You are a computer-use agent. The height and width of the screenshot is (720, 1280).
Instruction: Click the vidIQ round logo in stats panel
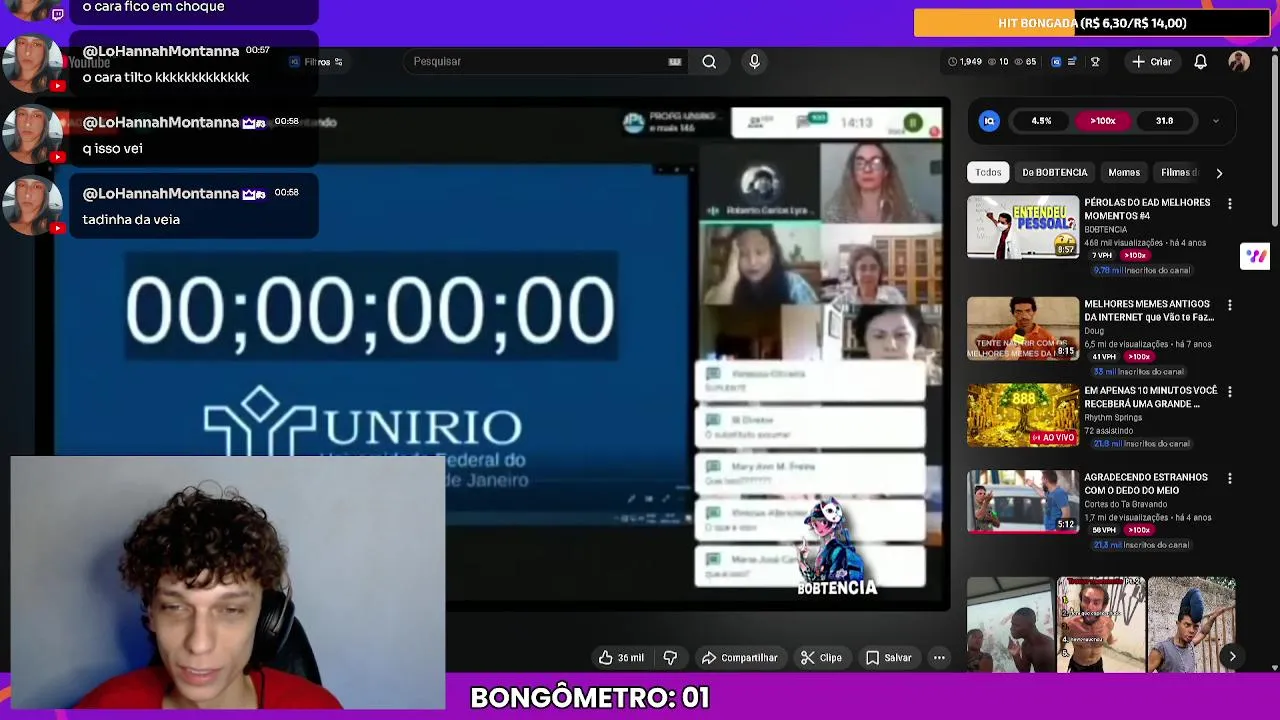coord(989,121)
